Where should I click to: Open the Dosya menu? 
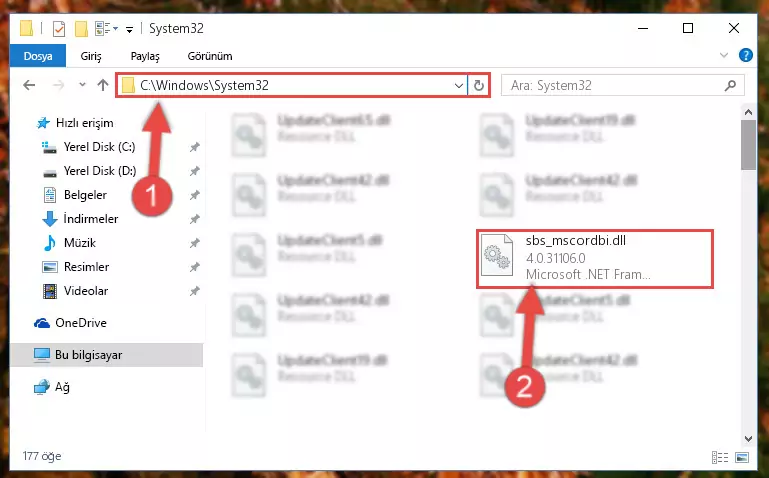click(38, 56)
